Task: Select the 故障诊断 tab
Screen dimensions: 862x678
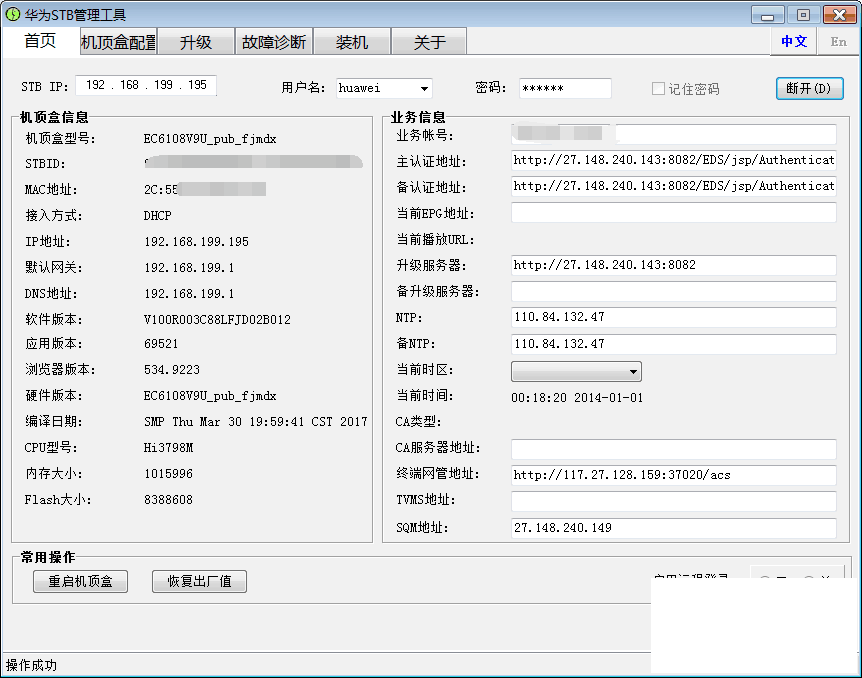Action: [274, 42]
